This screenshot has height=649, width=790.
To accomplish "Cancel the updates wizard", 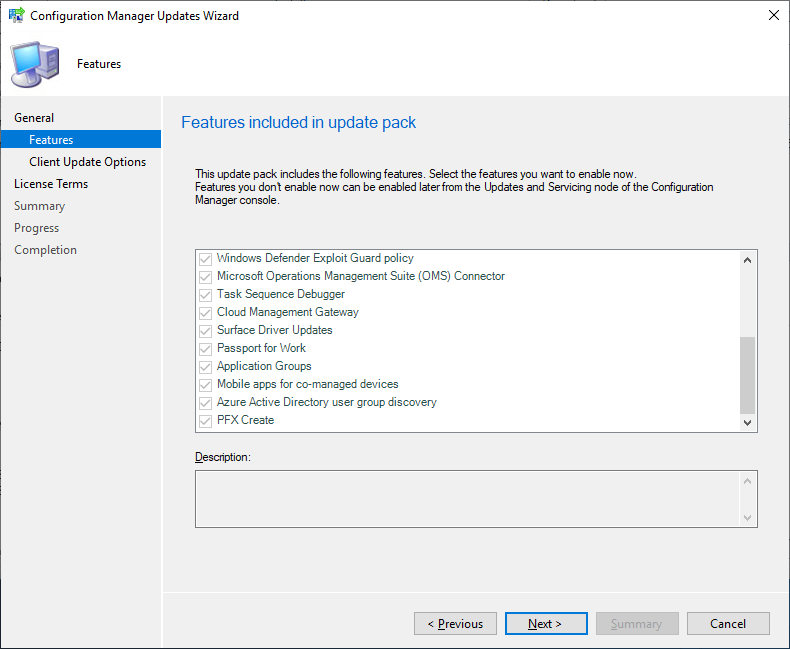I will (x=728, y=624).
